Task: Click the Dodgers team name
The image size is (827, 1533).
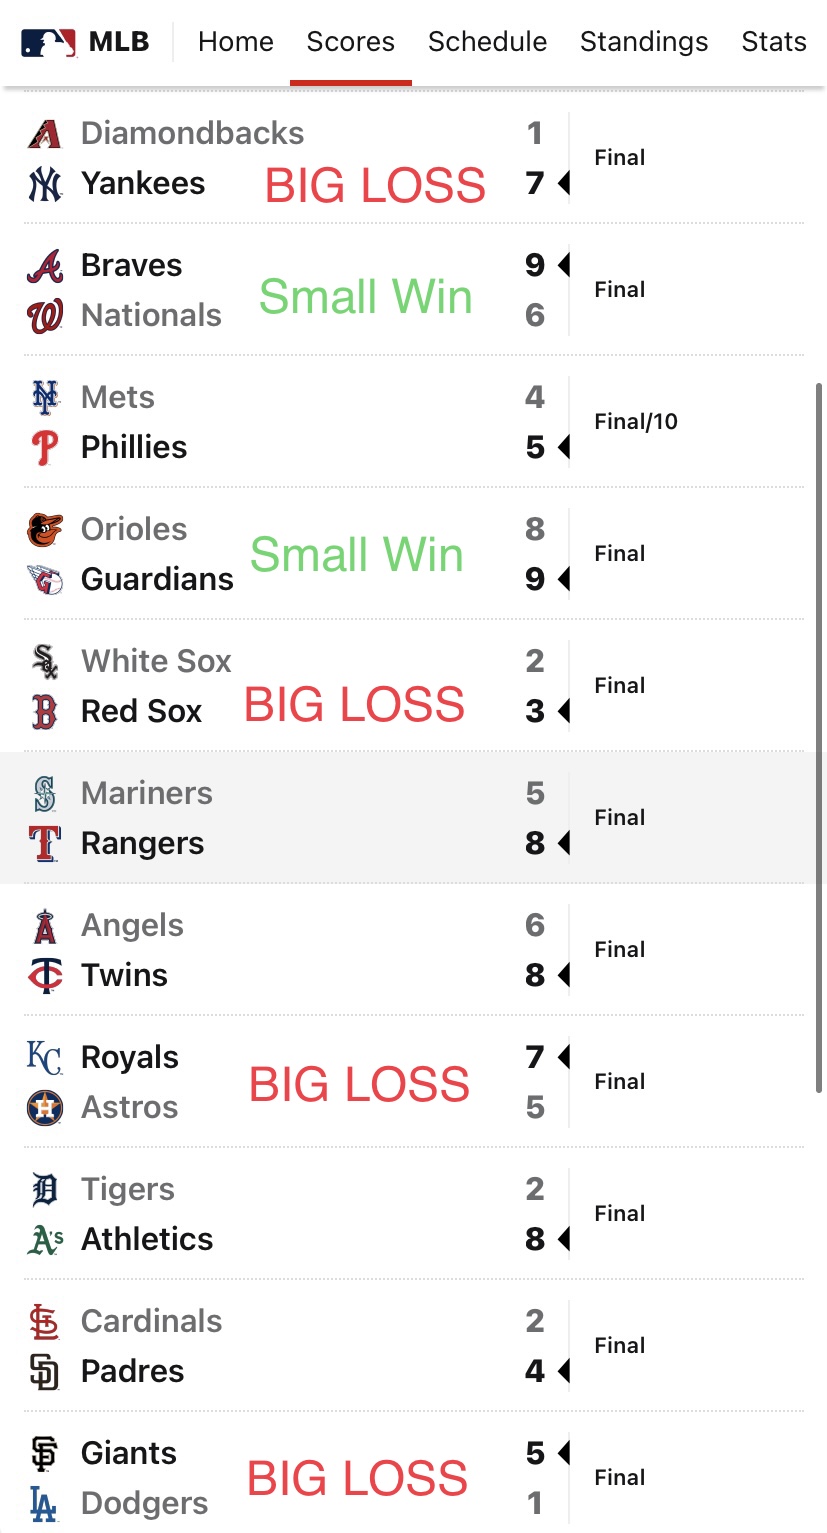Action: tap(145, 1504)
